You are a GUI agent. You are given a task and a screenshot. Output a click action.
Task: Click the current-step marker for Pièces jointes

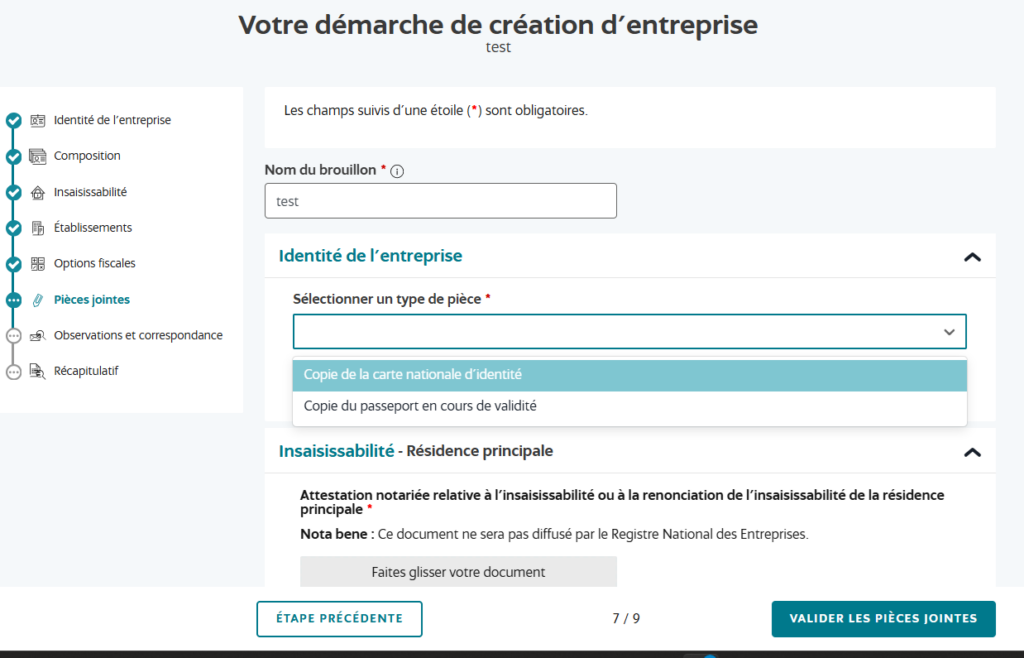(x=14, y=300)
